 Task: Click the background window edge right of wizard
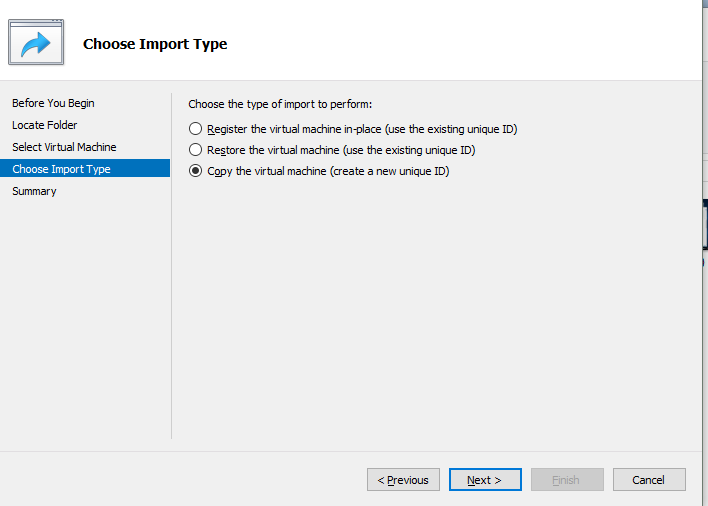point(704,220)
